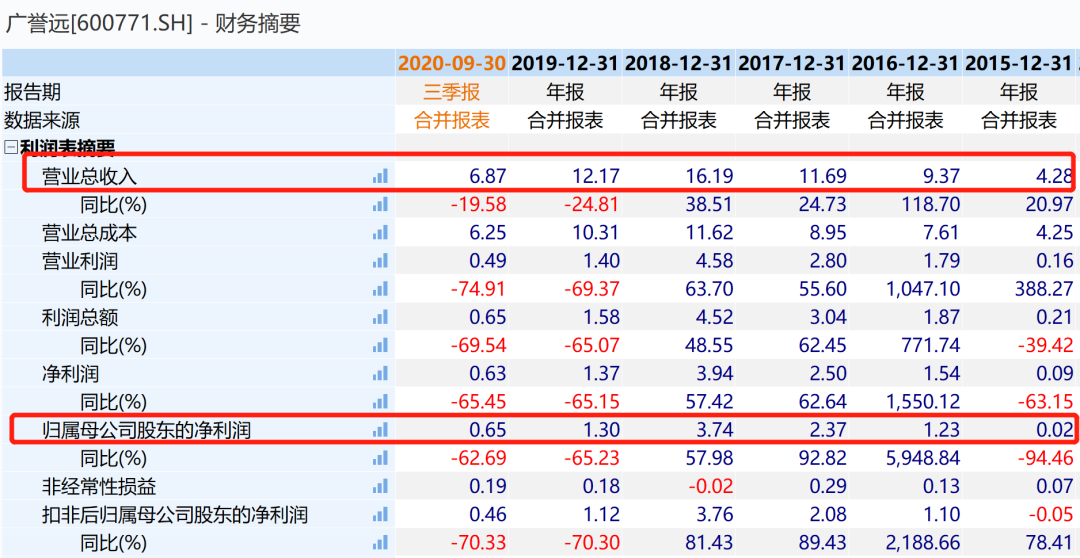The image size is (1080, 558).
Task: Select the 扣非后归属母公司股东的净利润 row label
Action: click(175, 515)
